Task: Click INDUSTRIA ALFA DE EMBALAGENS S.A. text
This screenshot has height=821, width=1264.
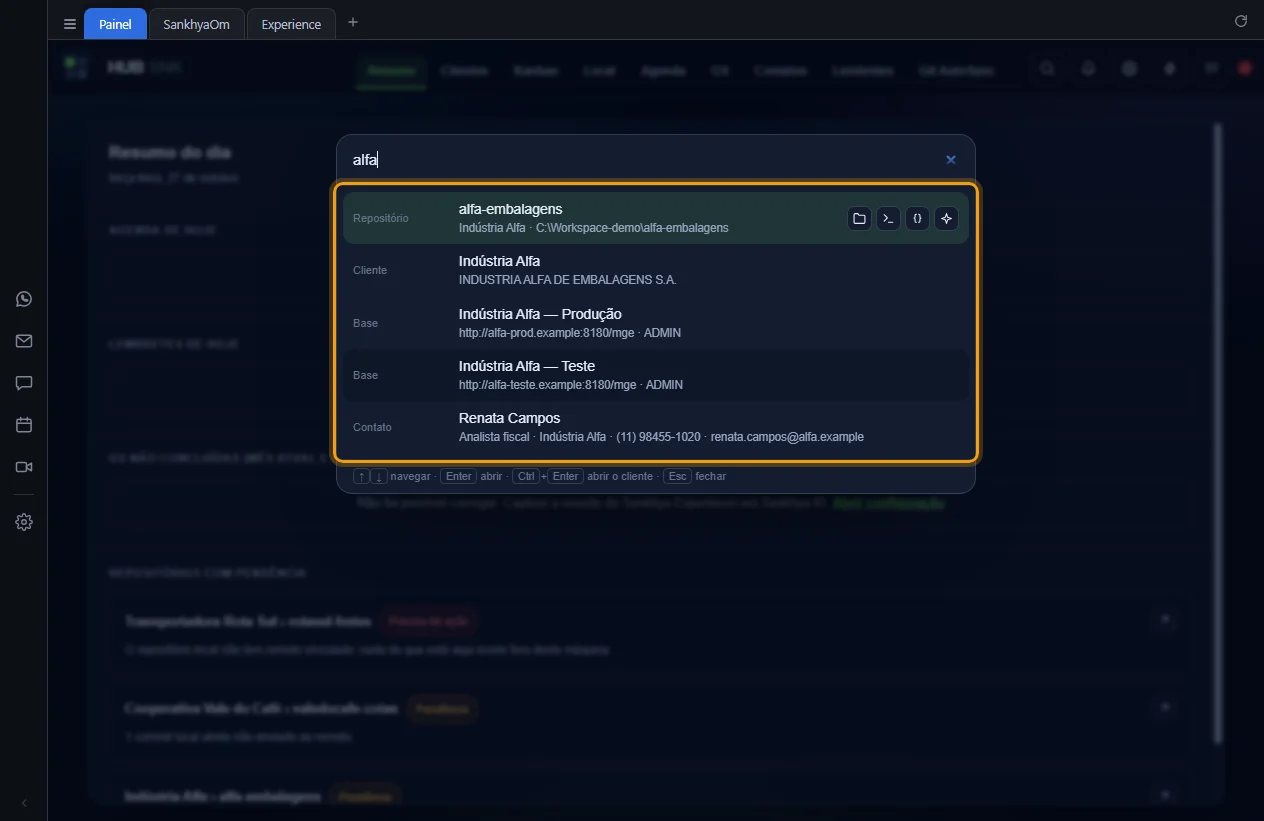Action: point(568,280)
